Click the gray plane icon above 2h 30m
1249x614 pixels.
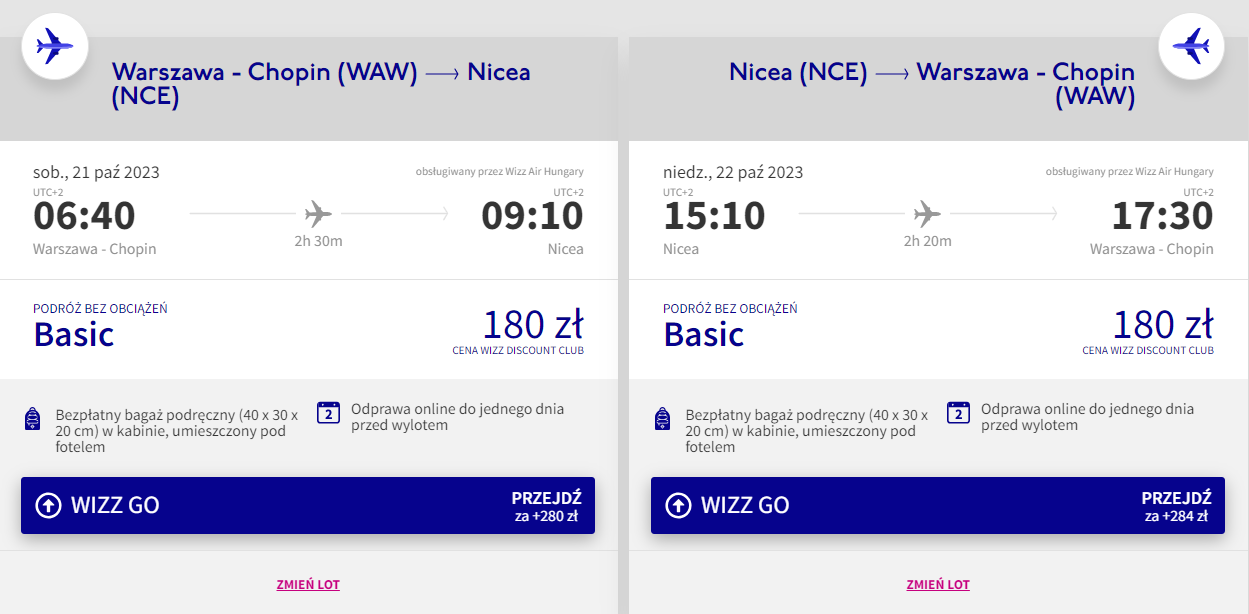(319, 213)
